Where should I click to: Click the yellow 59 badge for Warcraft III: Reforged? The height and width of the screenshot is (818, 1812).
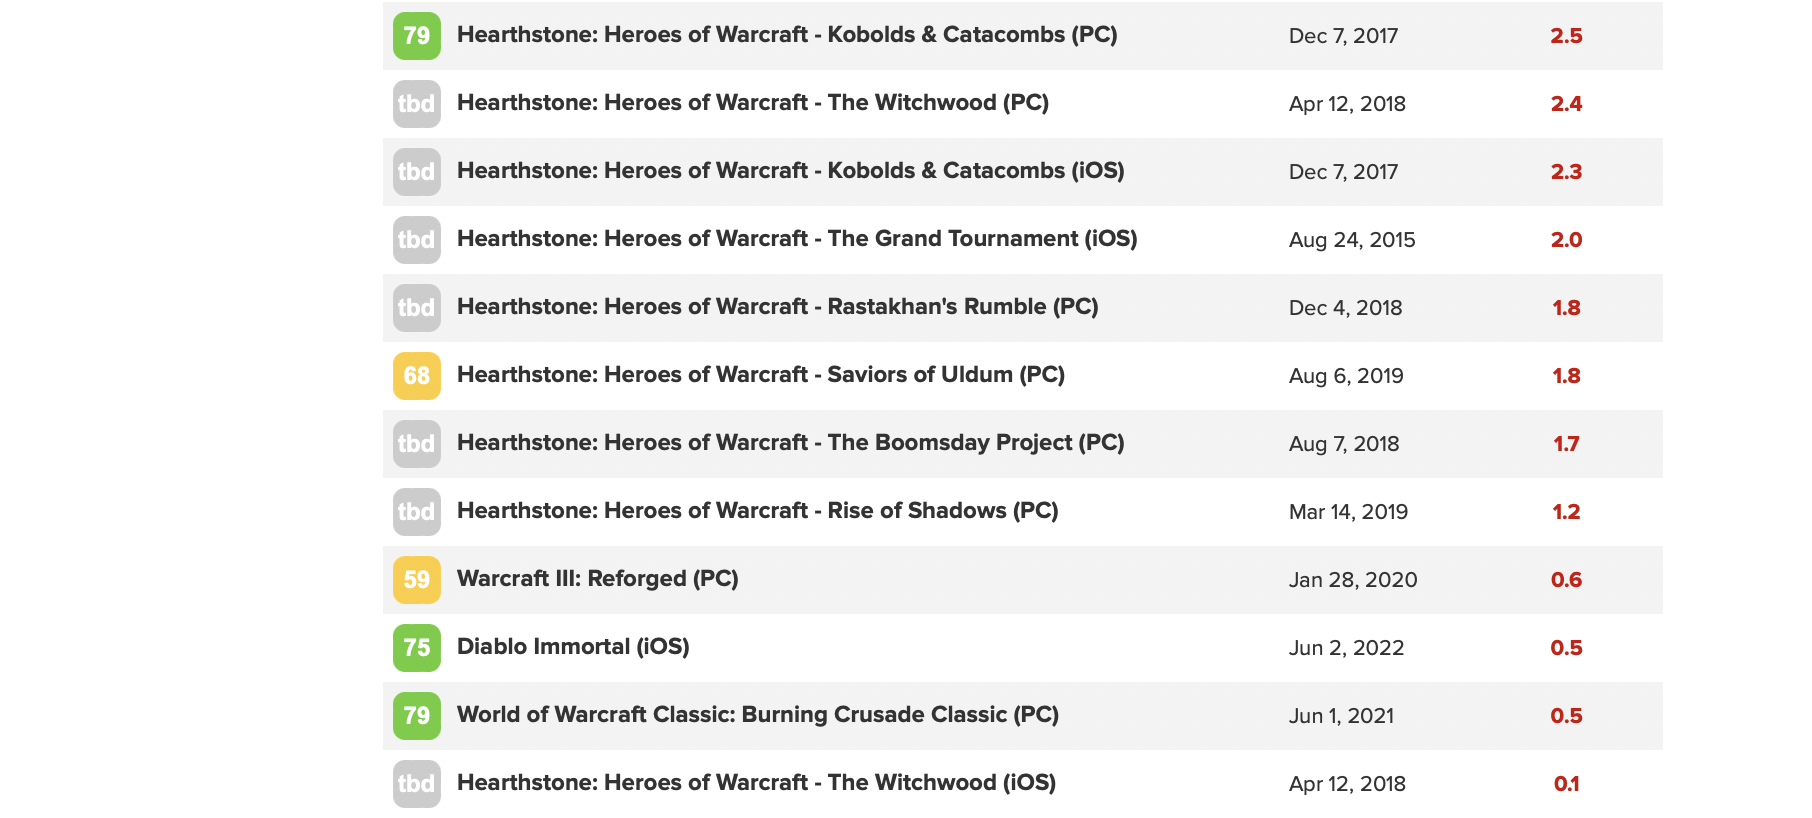click(416, 580)
